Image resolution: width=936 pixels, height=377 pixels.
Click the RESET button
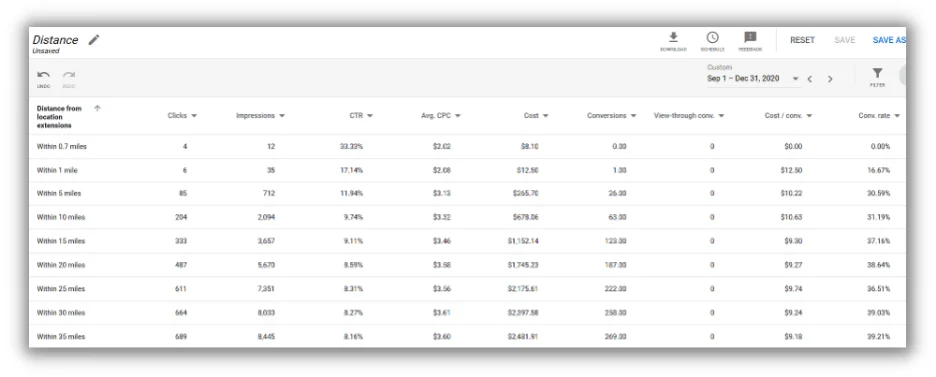pyautogui.click(x=802, y=40)
